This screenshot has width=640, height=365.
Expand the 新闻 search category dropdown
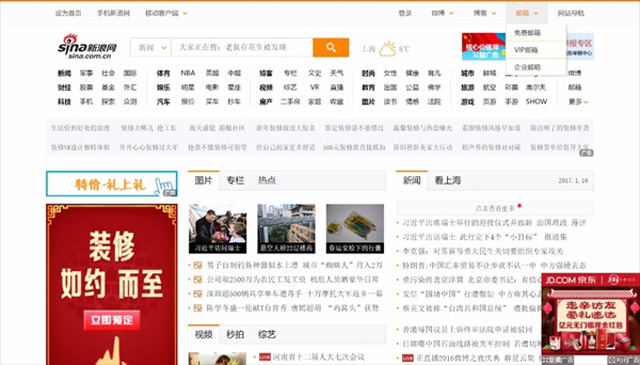coord(151,47)
